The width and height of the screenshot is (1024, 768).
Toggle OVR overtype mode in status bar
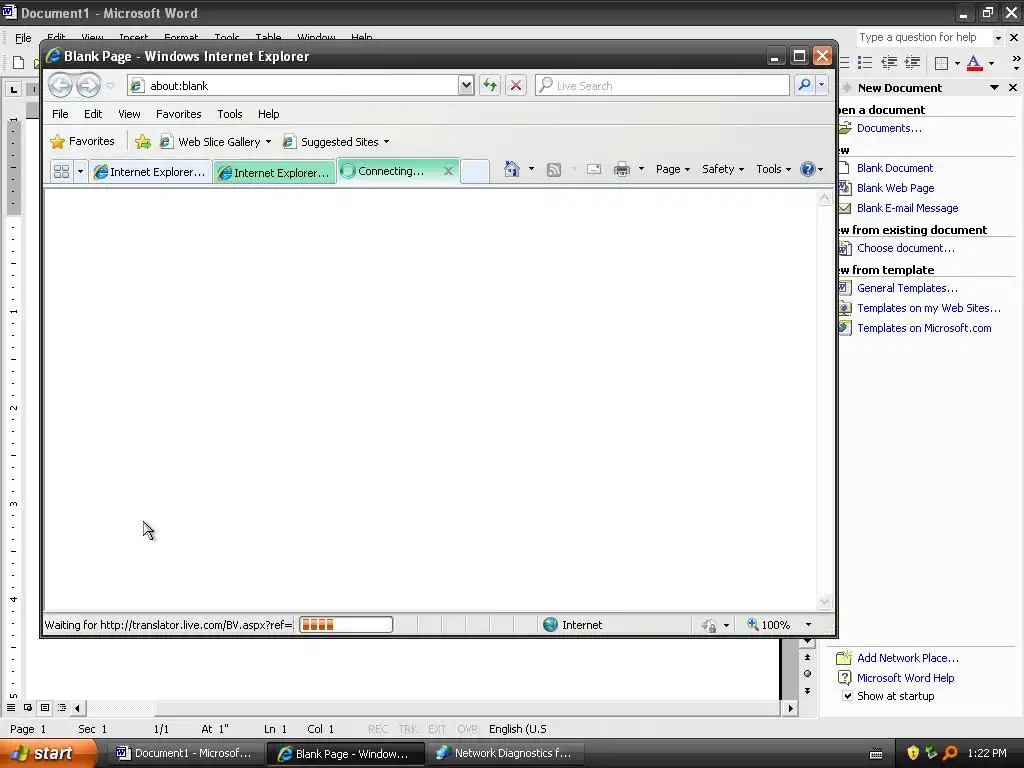[467, 729]
